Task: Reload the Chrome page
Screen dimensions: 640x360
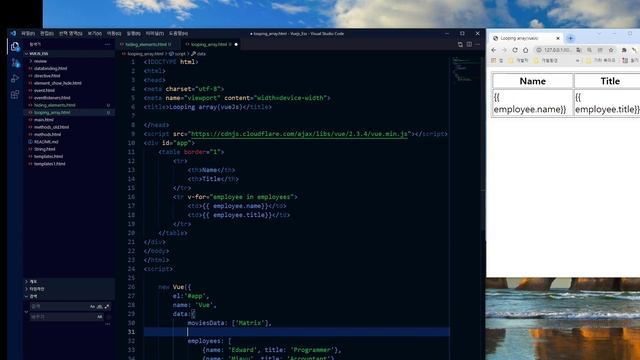Action: tap(515, 50)
